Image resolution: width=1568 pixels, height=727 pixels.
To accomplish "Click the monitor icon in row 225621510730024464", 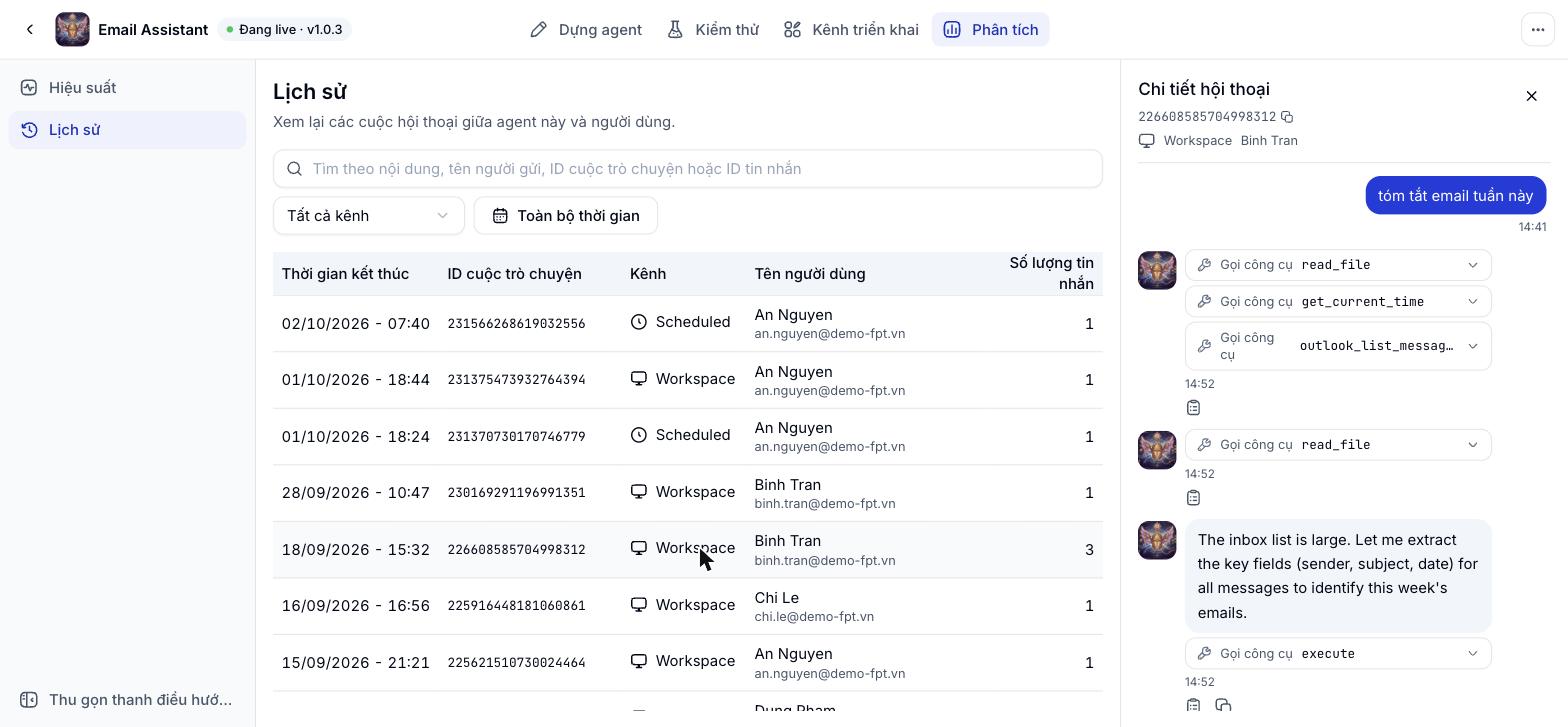I will point(639,661).
